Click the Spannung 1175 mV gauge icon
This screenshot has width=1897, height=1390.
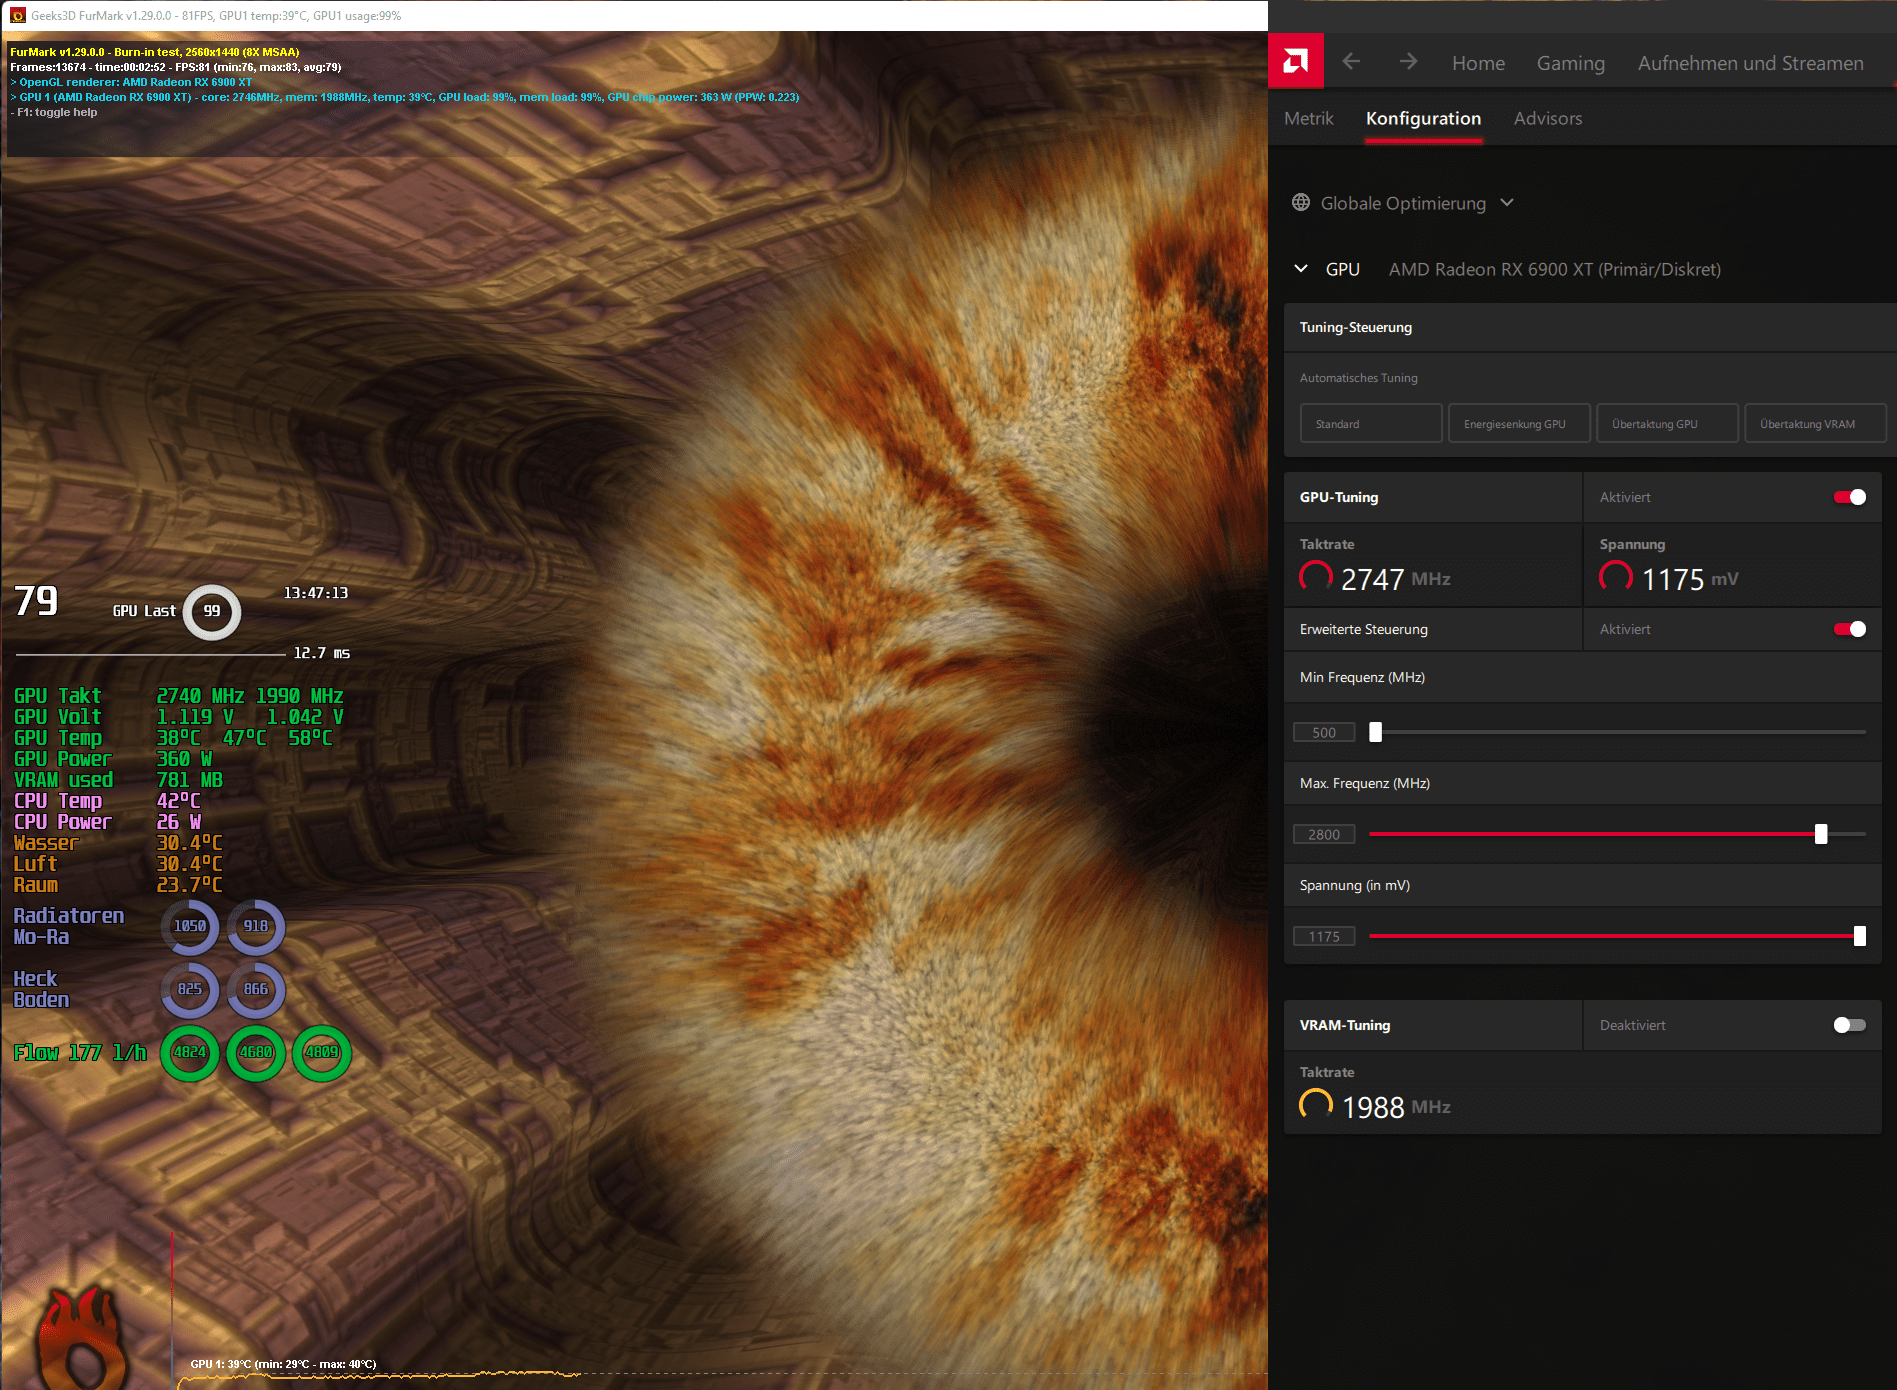point(1615,577)
